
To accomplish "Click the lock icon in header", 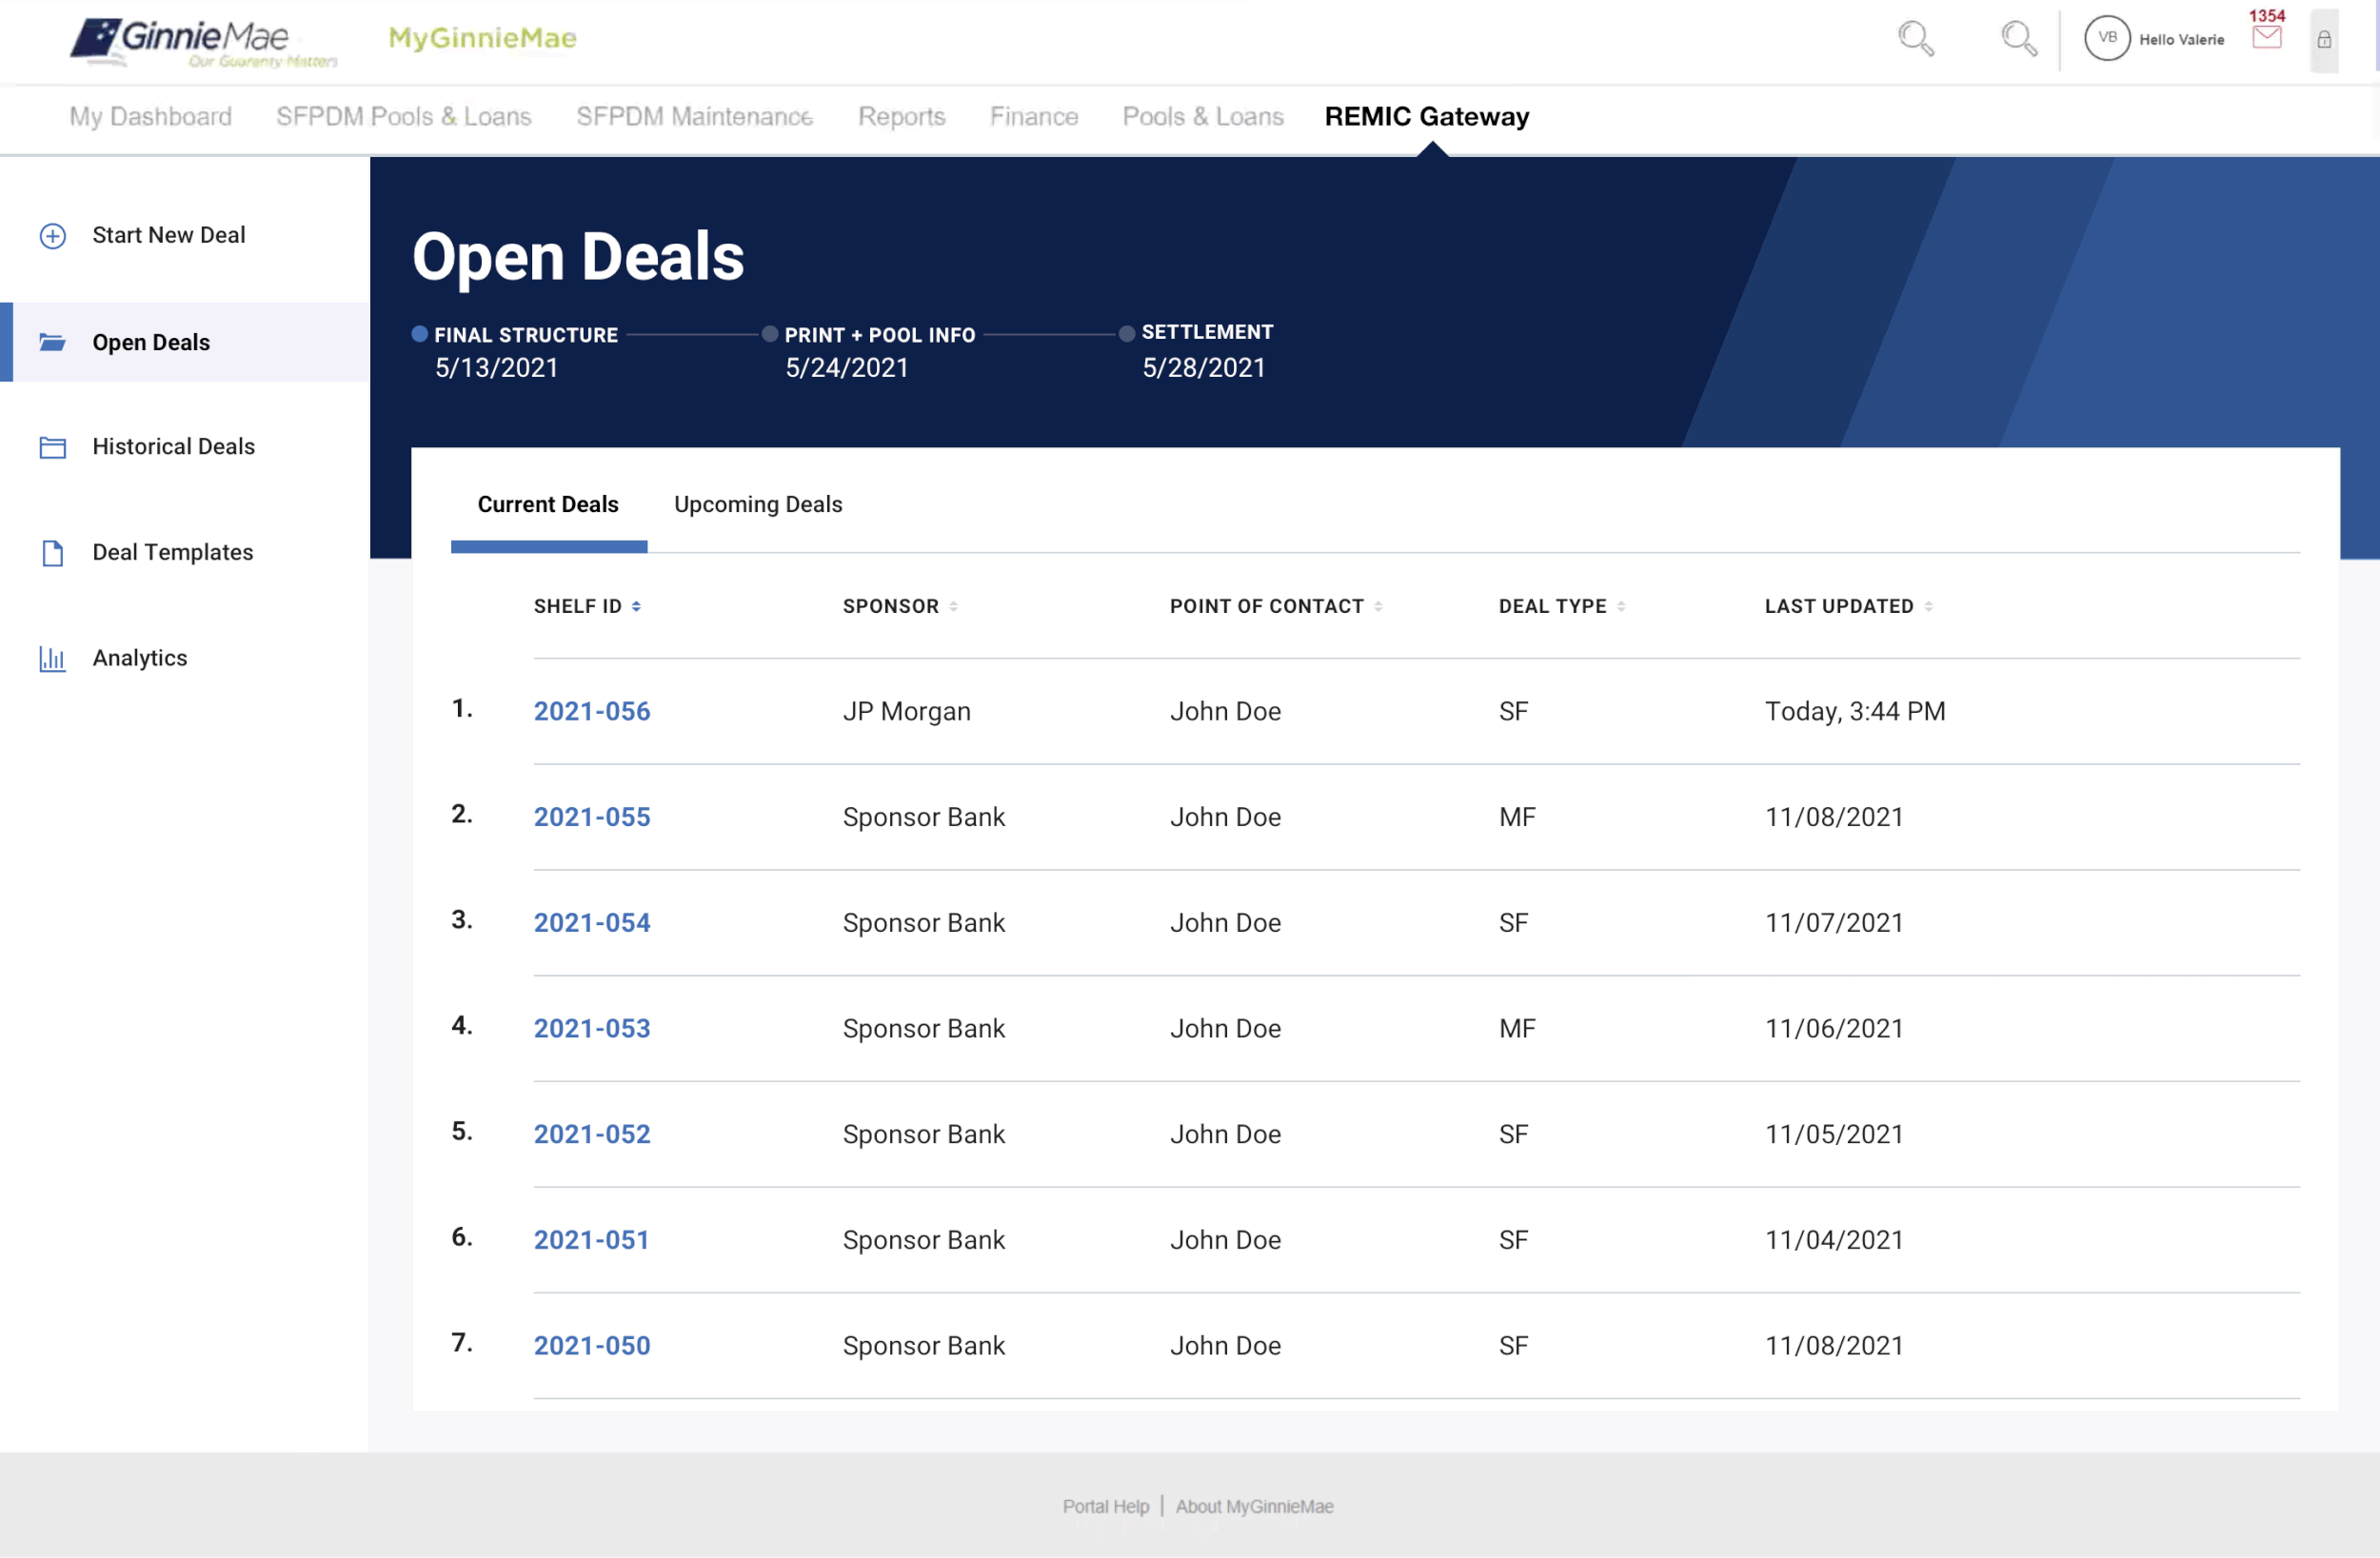I will [x=2324, y=40].
